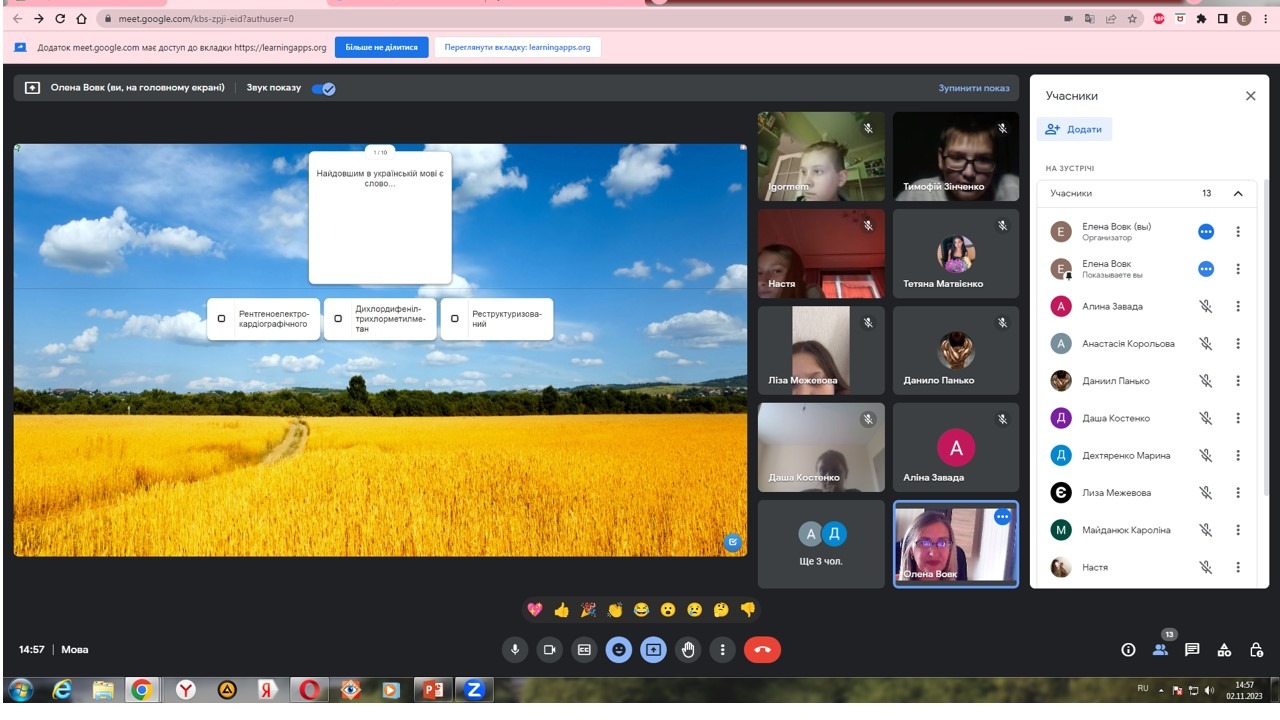Check the "Реструктуризований" answer checkbox
The image size is (1280, 720).
point(454,319)
